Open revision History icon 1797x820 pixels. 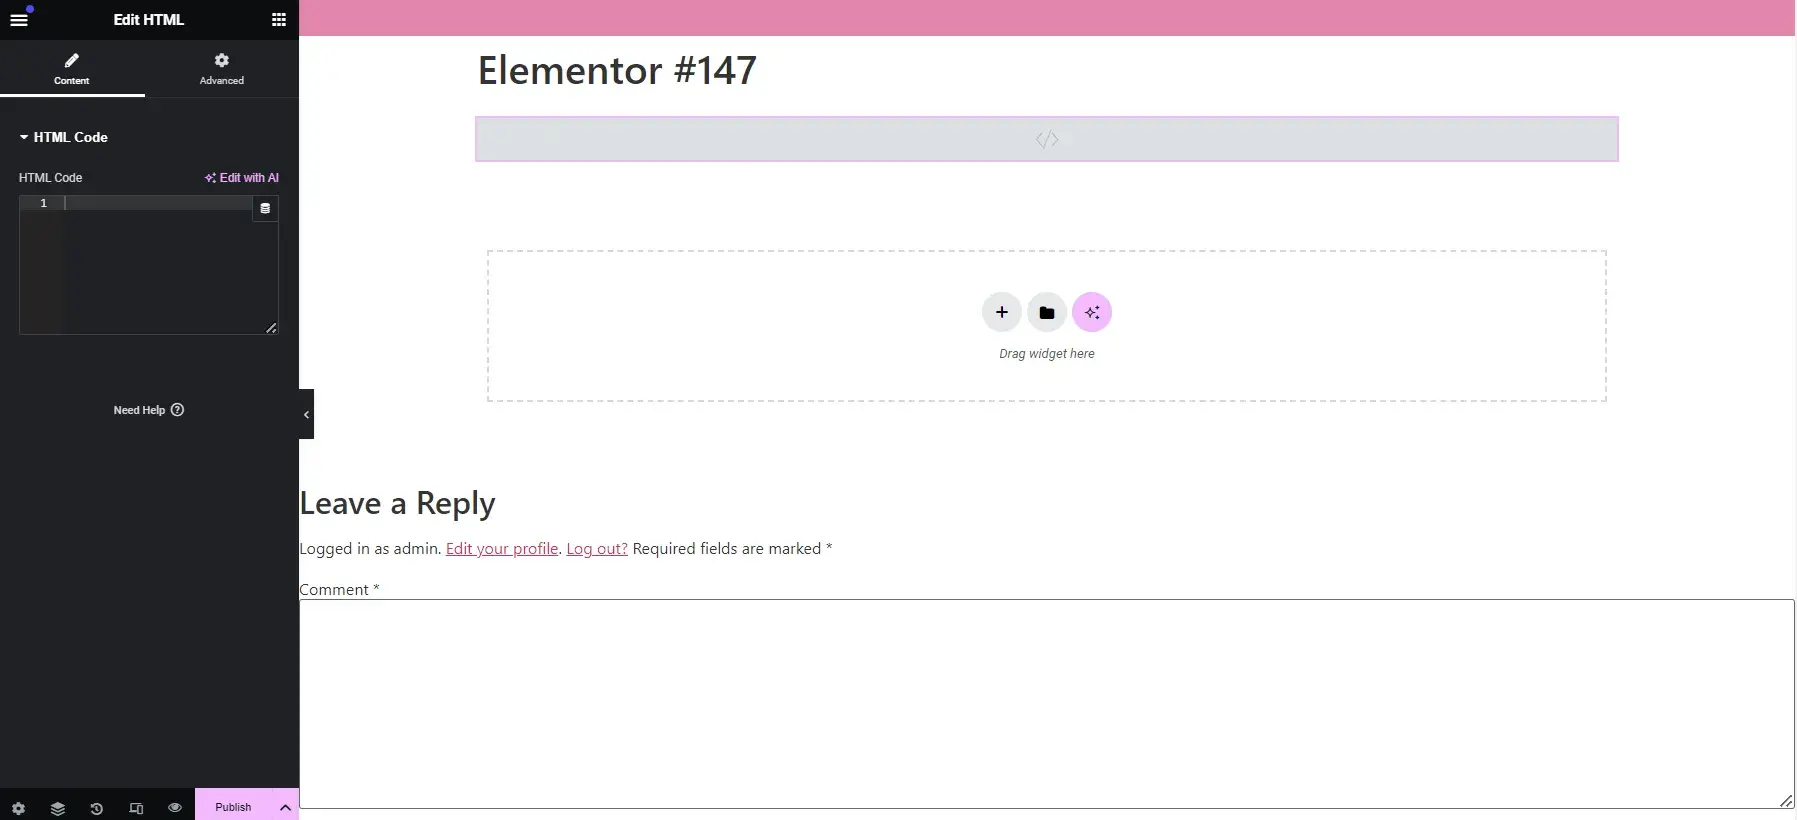click(x=97, y=808)
